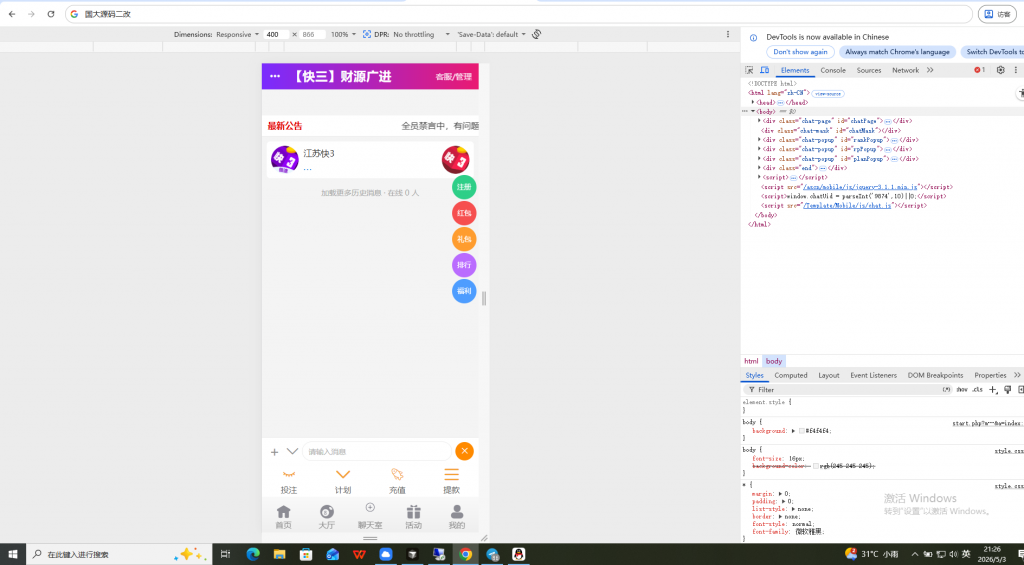Open the Dimensions Responsive dropdown
The image size is (1024, 565).
(x=238, y=34)
